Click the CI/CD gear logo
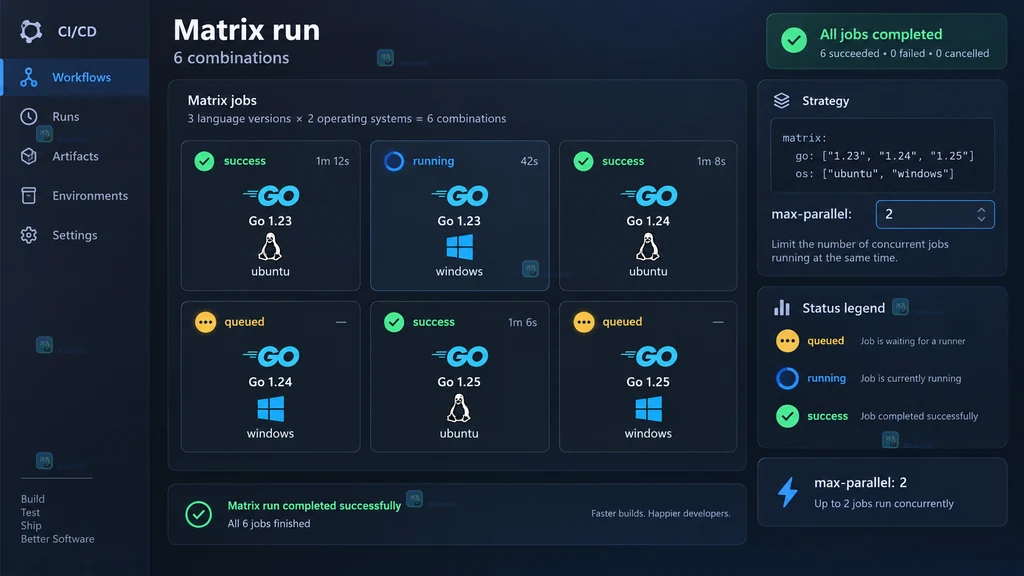Screen dimensions: 1024x576 coord(31,31)
